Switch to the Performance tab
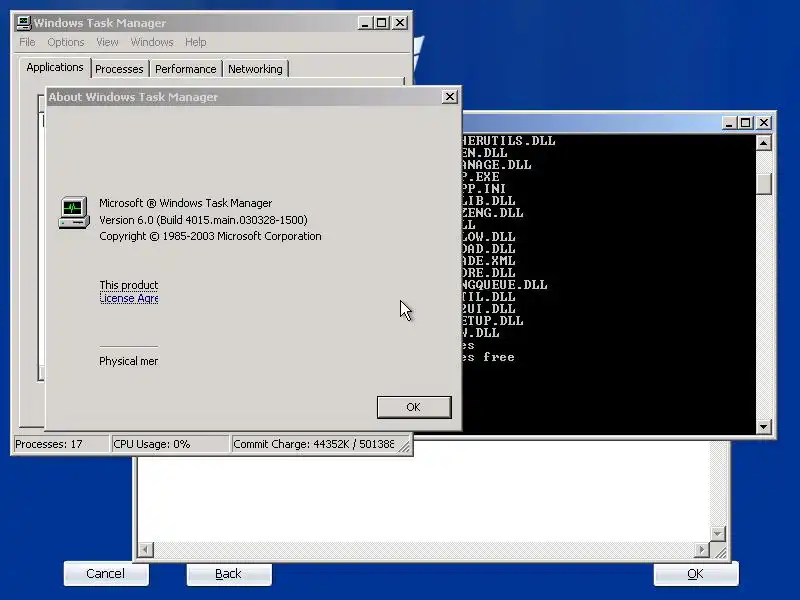 coord(186,69)
